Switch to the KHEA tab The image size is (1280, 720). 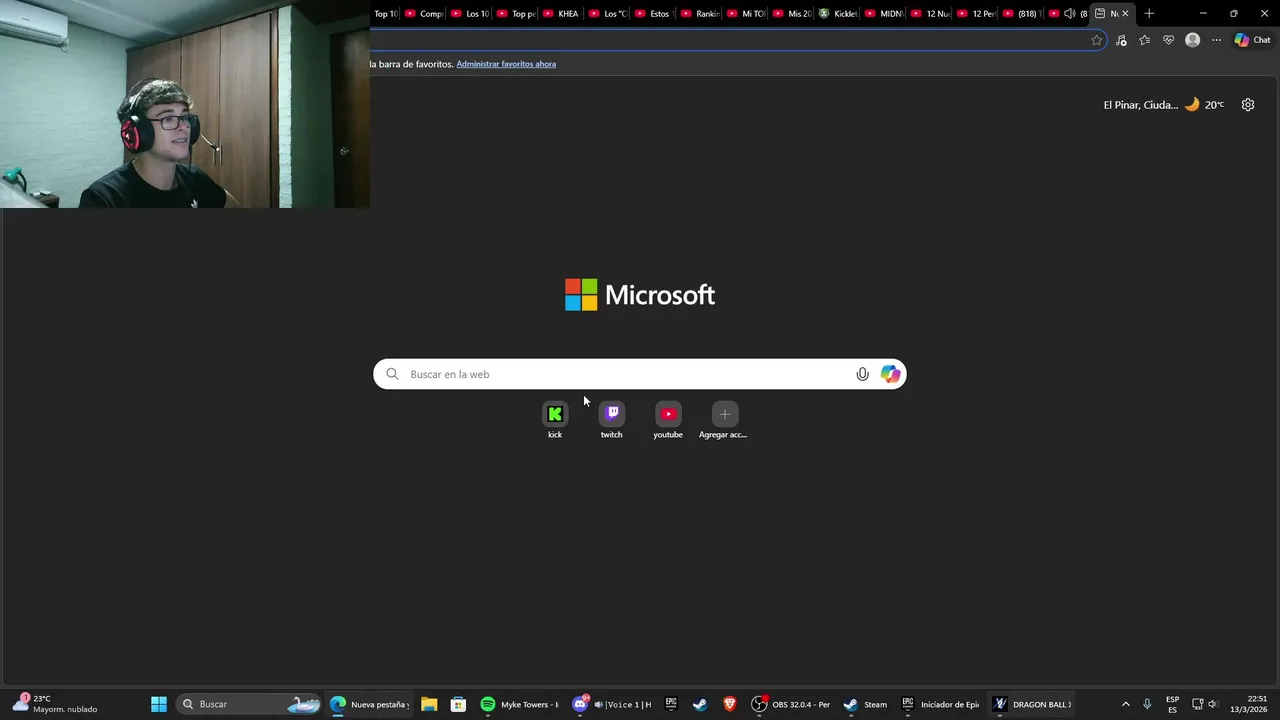coord(561,13)
